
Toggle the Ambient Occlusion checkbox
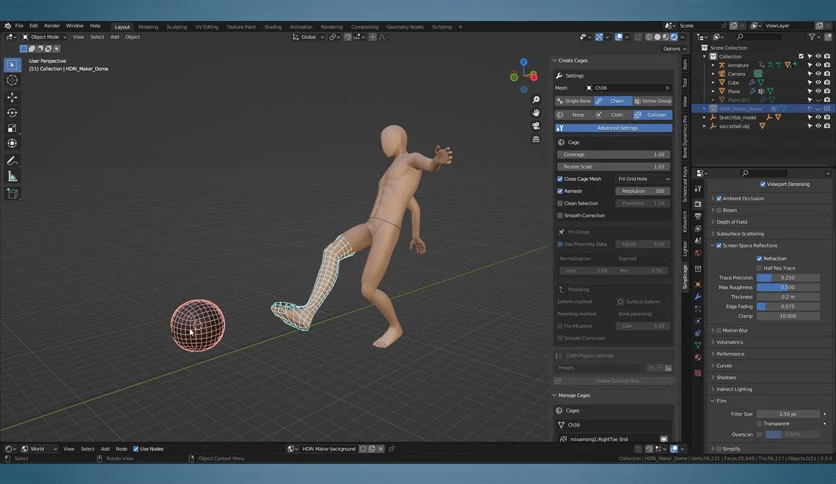point(719,198)
